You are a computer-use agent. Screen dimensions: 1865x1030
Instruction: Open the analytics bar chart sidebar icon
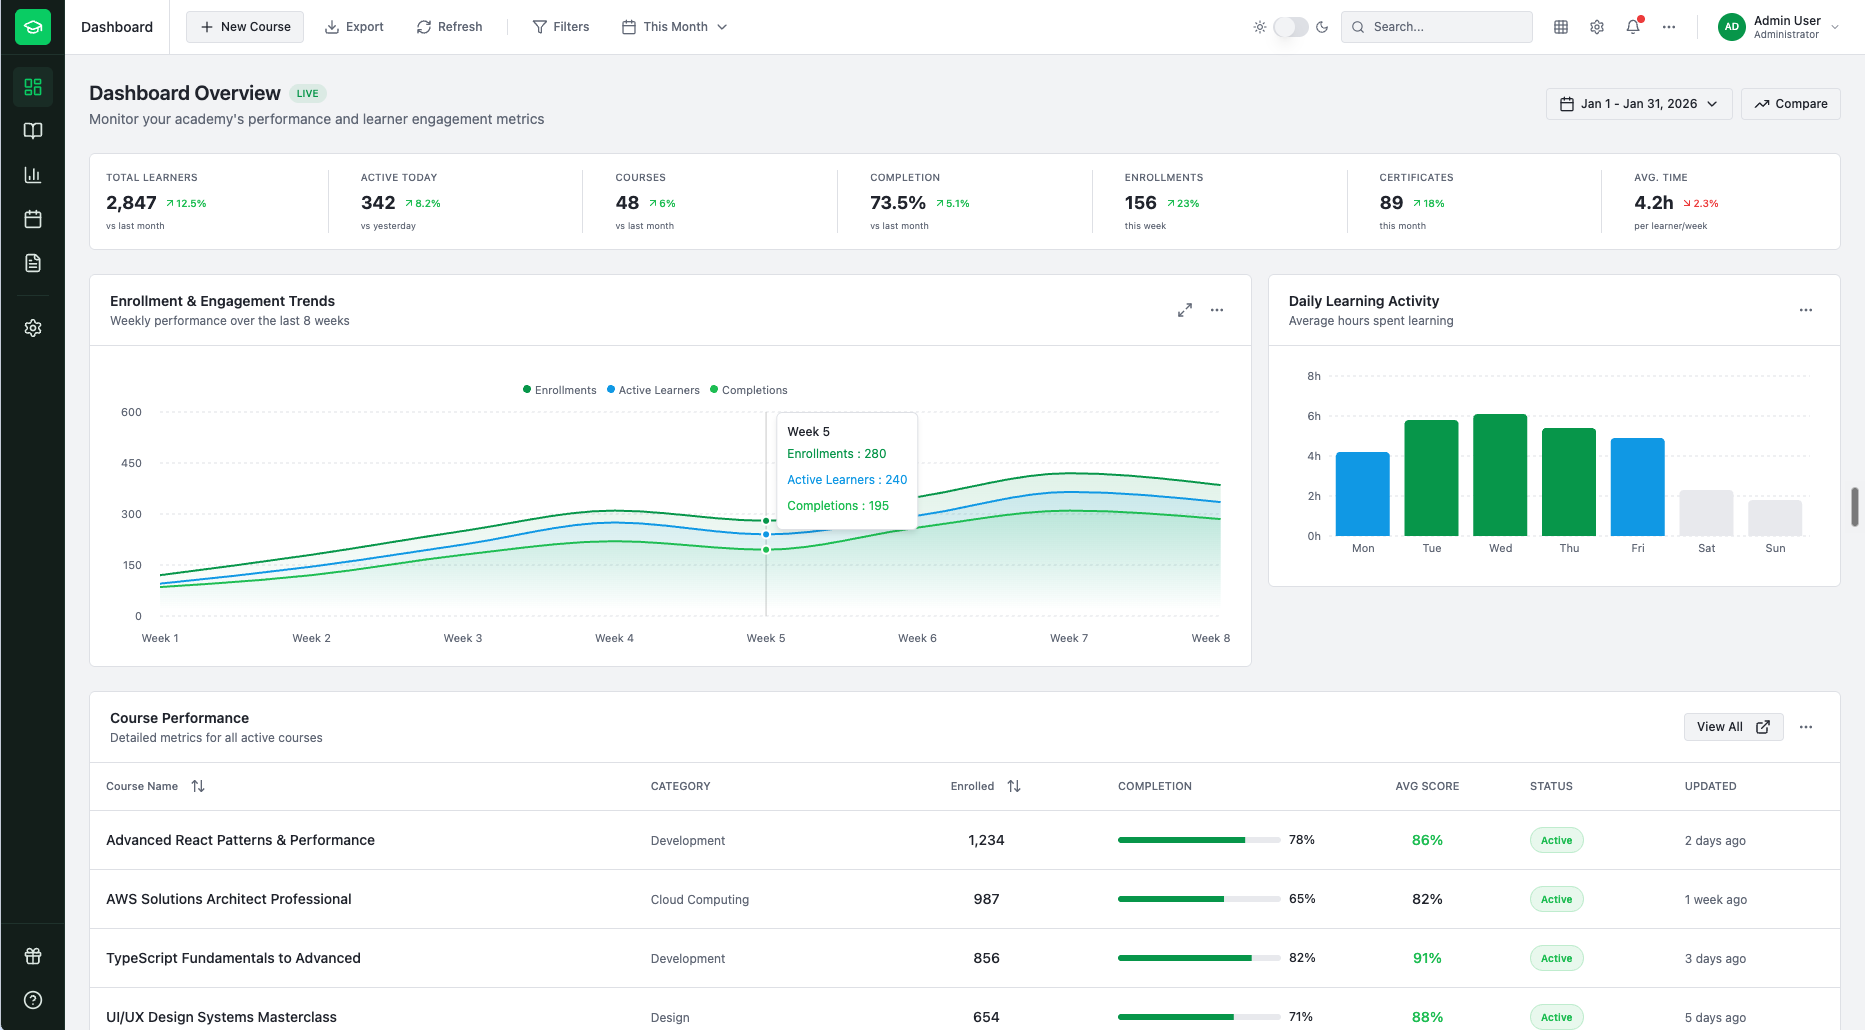(33, 175)
